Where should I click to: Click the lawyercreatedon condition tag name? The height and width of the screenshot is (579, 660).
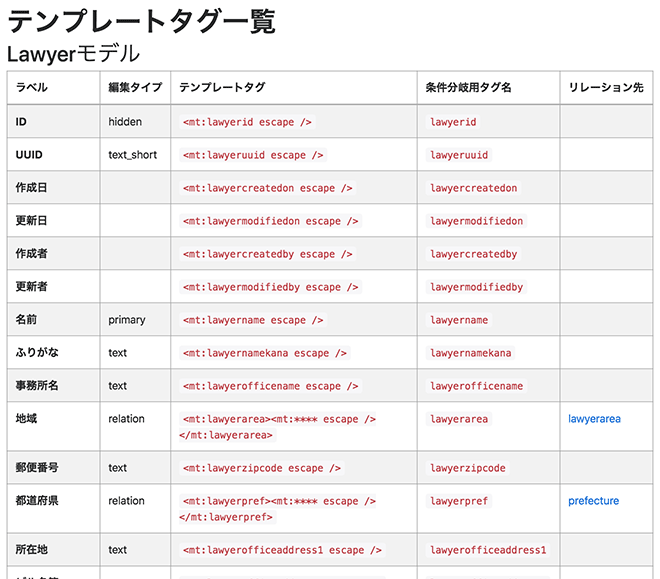point(473,188)
